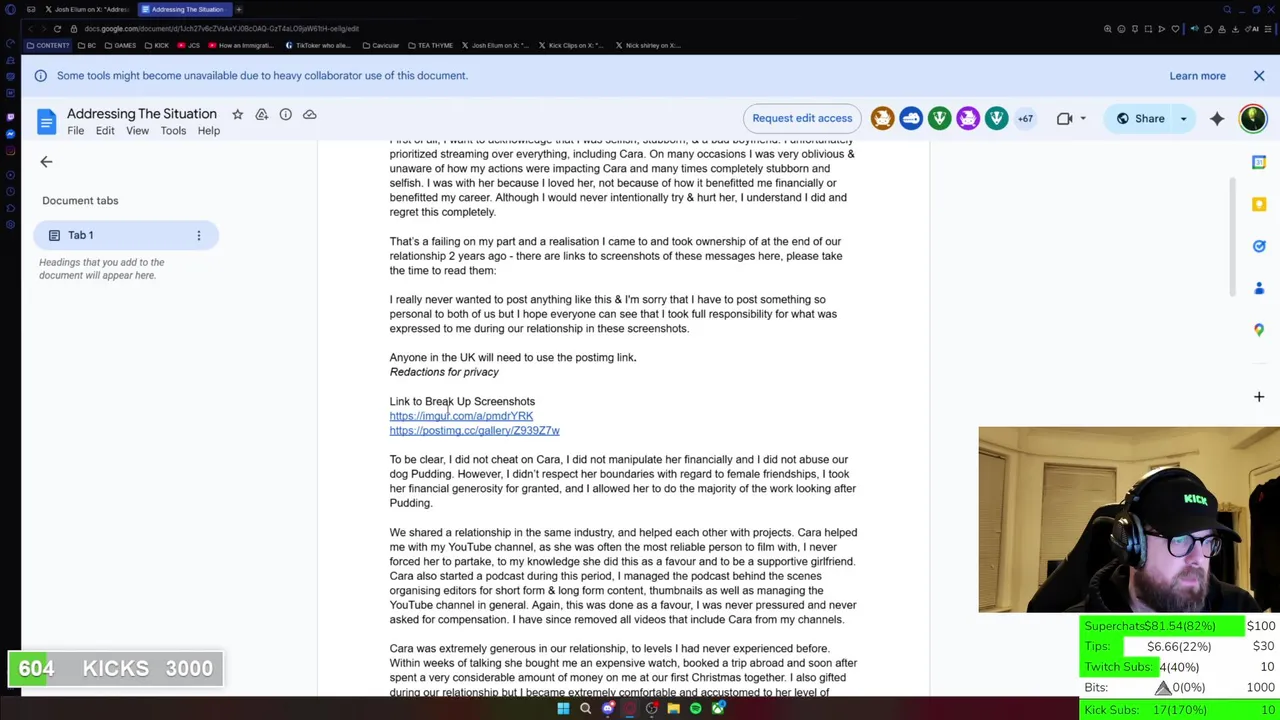The height and width of the screenshot is (720, 1280).
Task: Open the CONTENT? bookmarks folder
Action: (x=47, y=45)
